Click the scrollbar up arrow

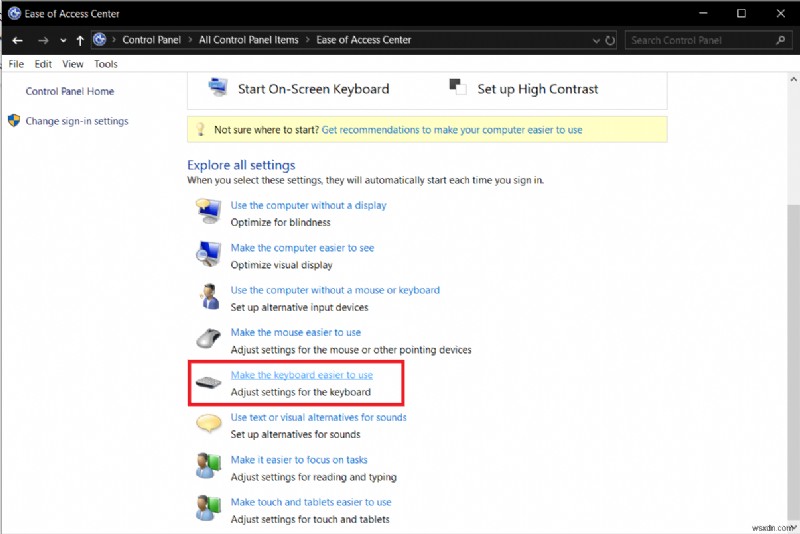coord(793,79)
